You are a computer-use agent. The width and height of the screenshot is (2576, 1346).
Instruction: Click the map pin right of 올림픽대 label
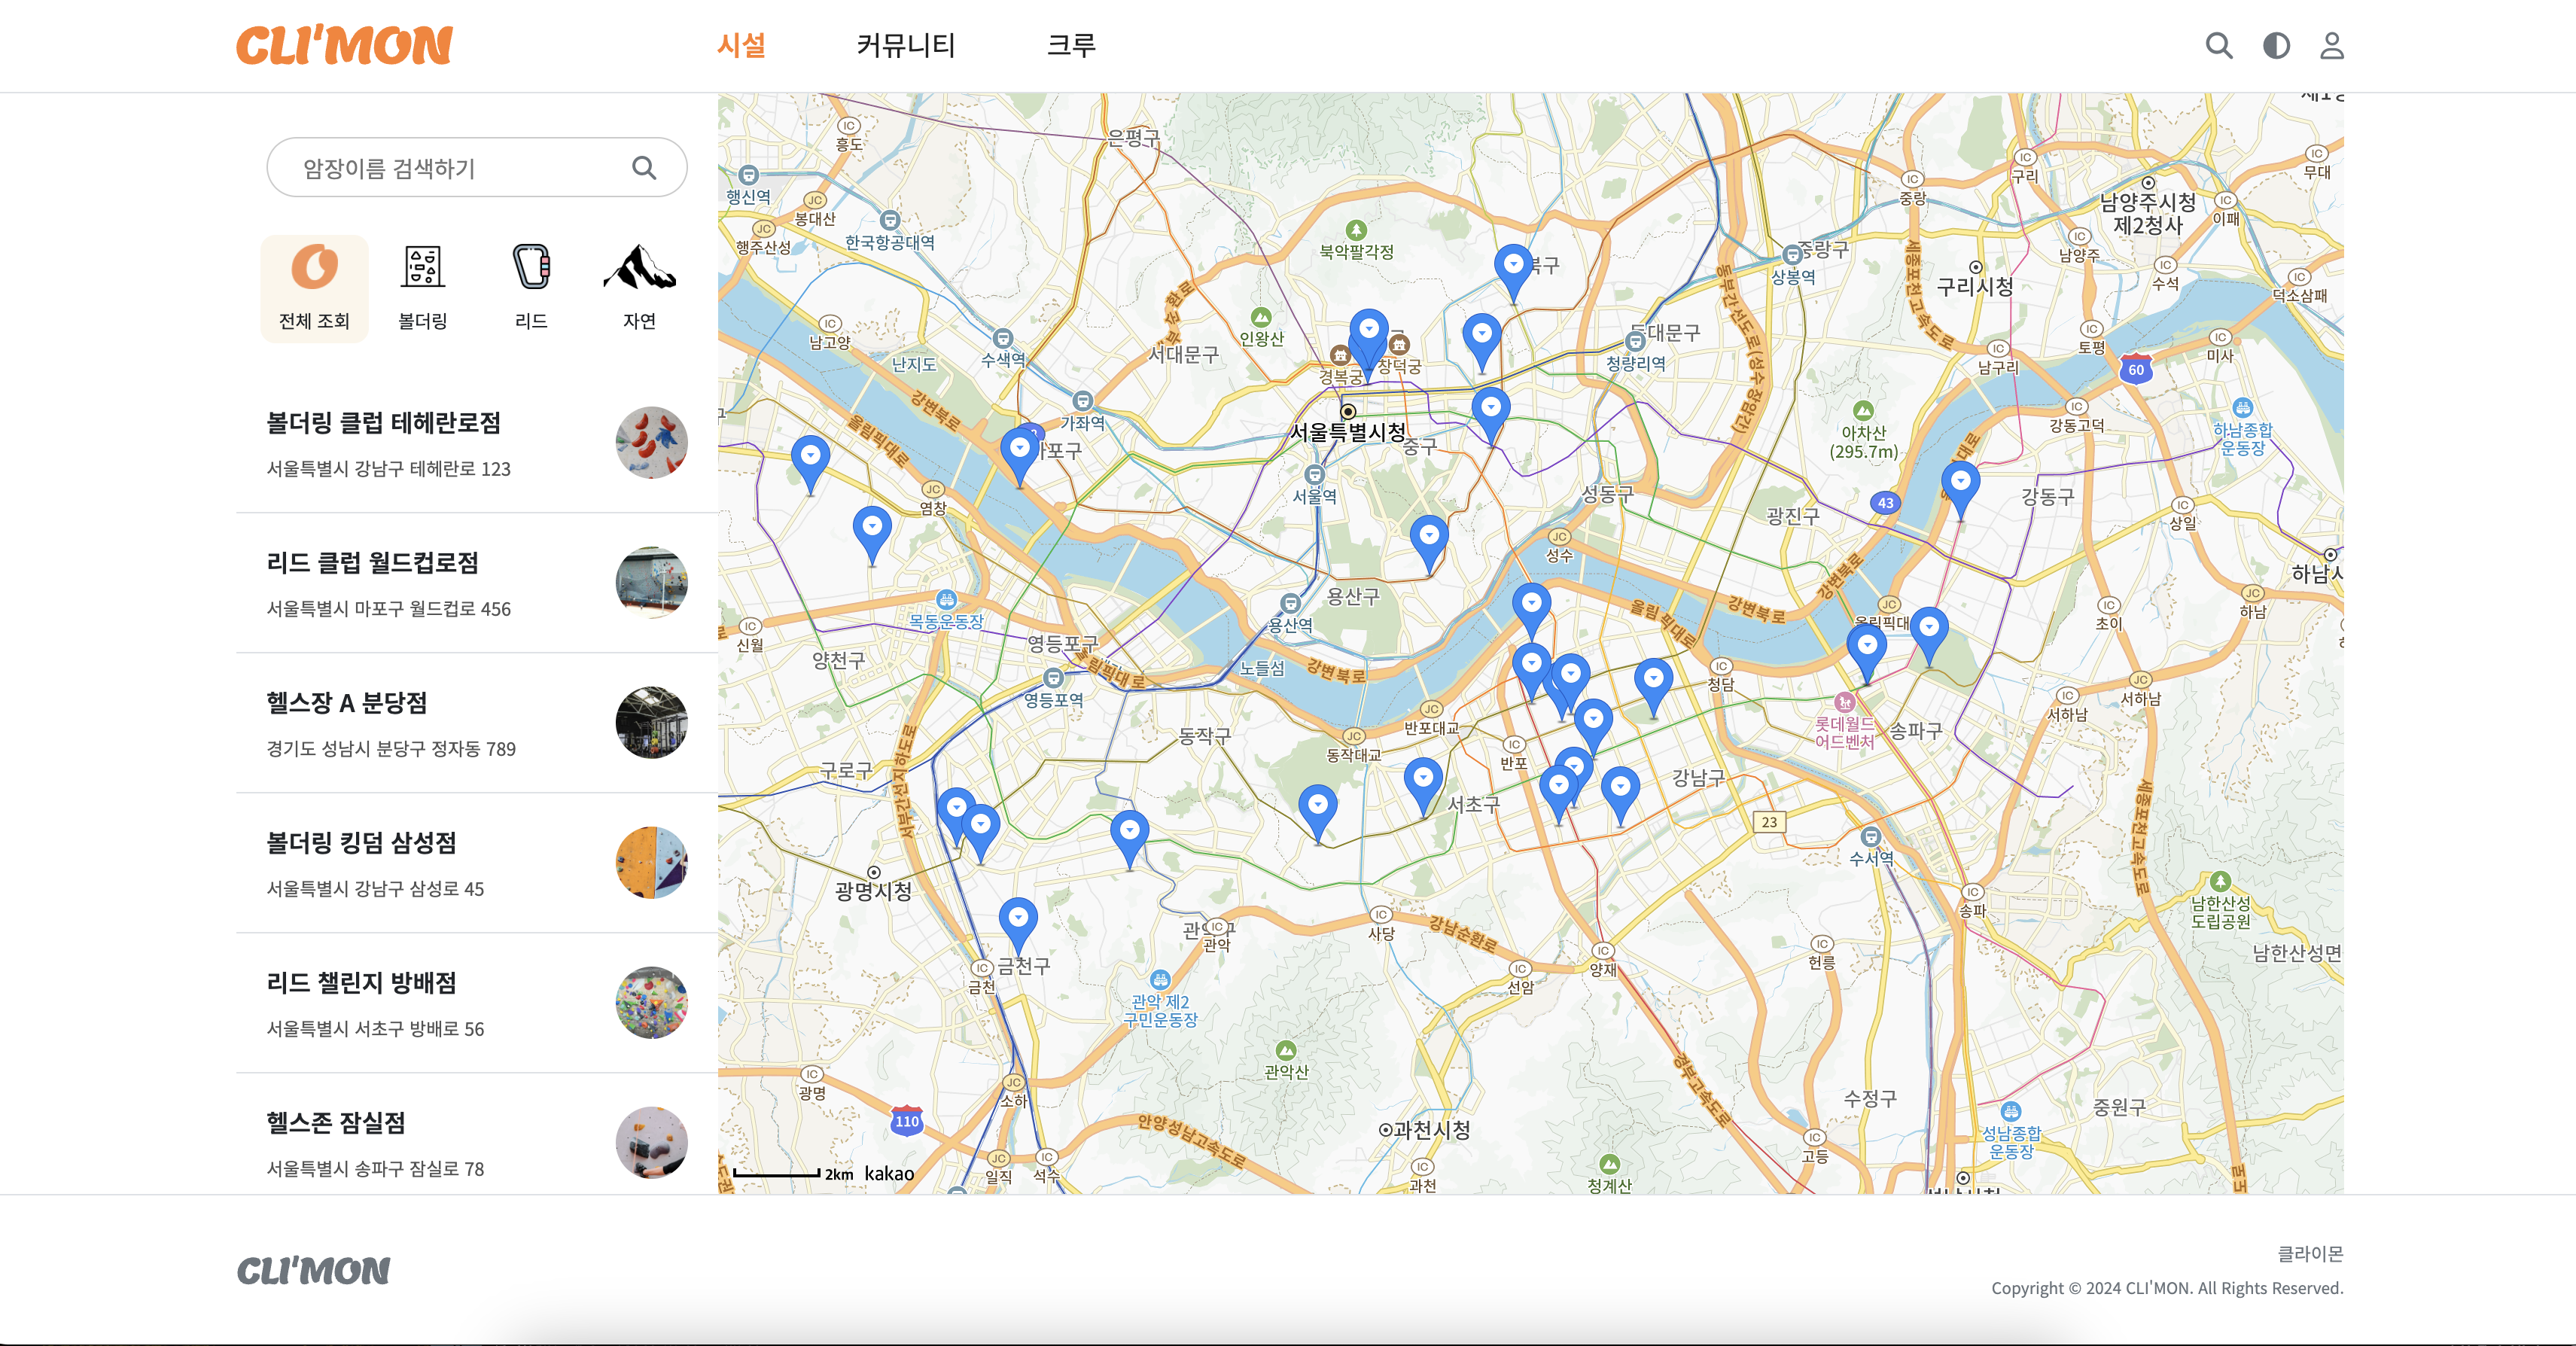coord(1929,635)
